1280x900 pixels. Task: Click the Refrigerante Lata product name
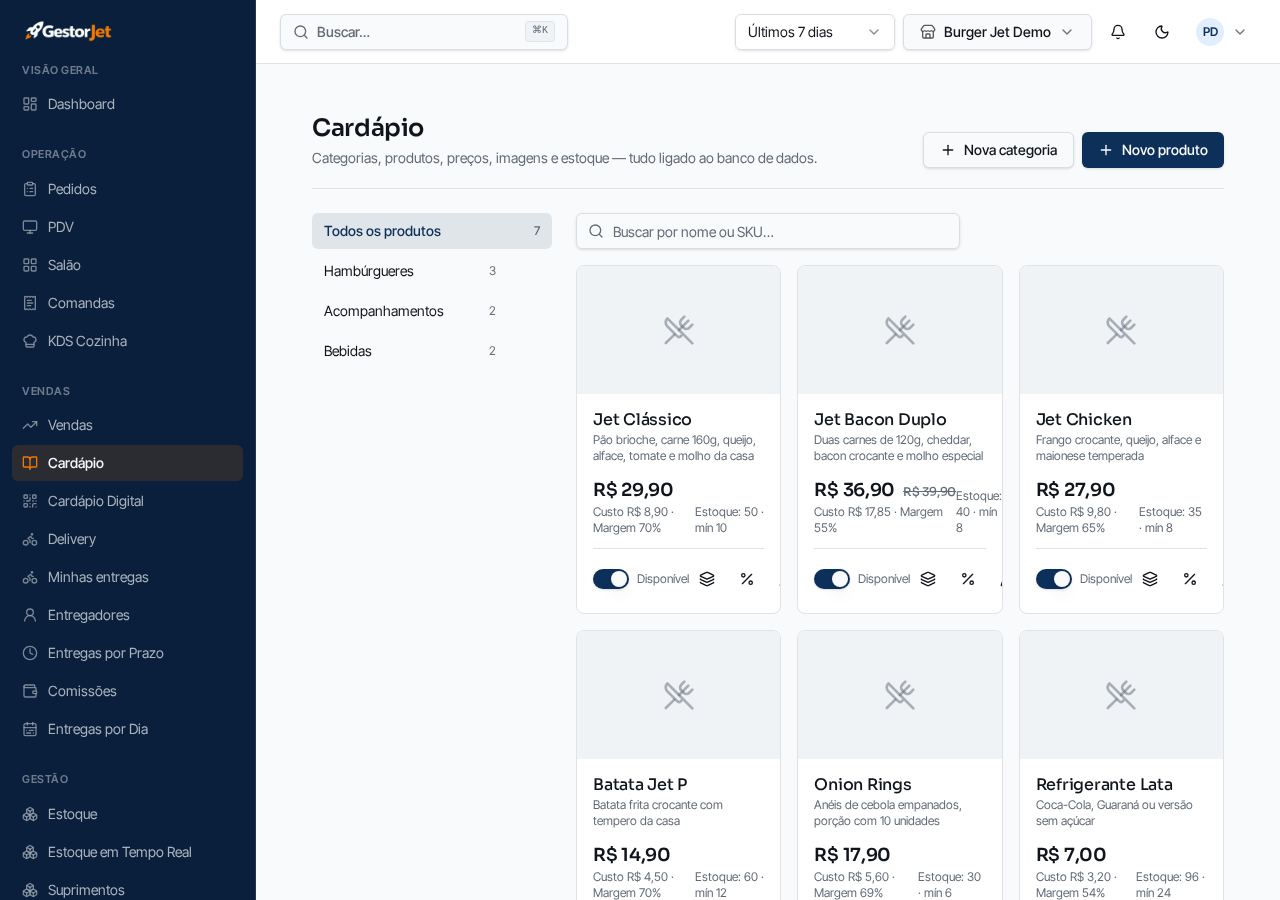[1104, 784]
